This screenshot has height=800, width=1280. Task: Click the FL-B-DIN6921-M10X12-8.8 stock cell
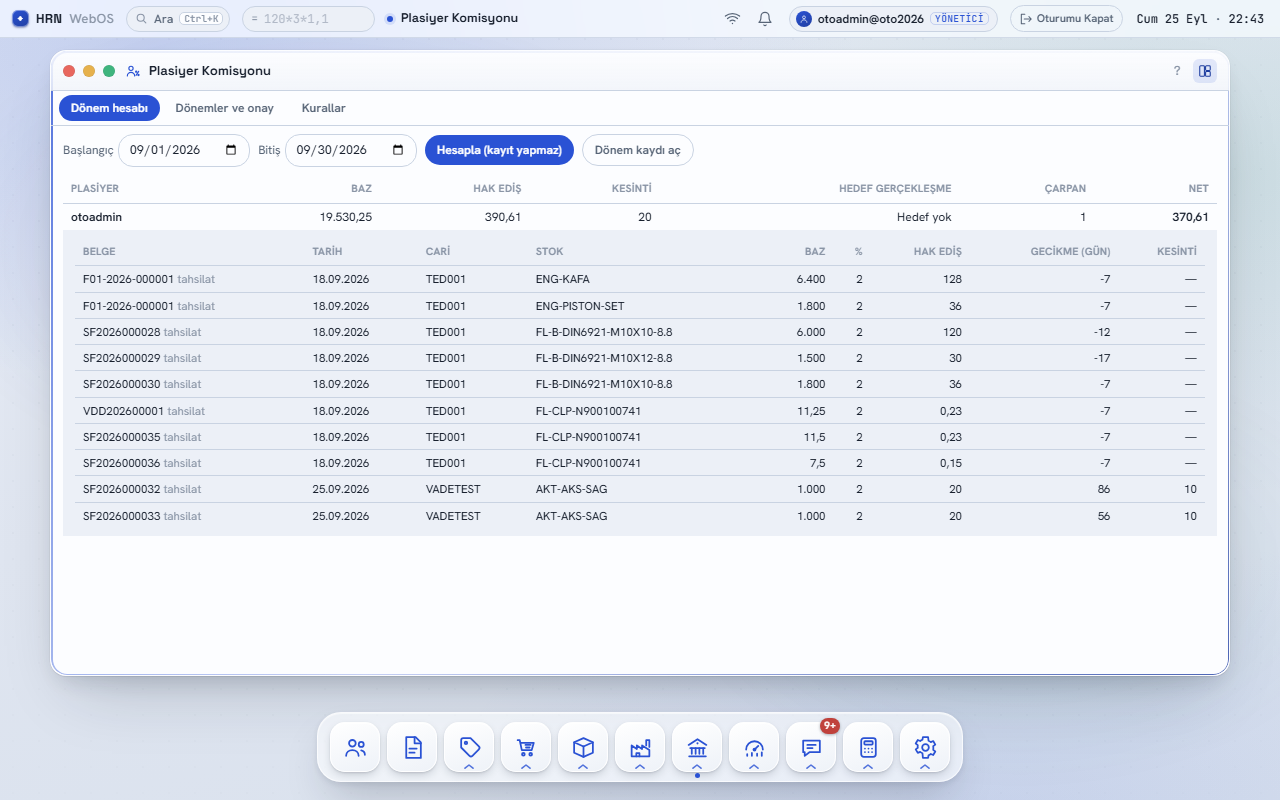click(604, 358)
